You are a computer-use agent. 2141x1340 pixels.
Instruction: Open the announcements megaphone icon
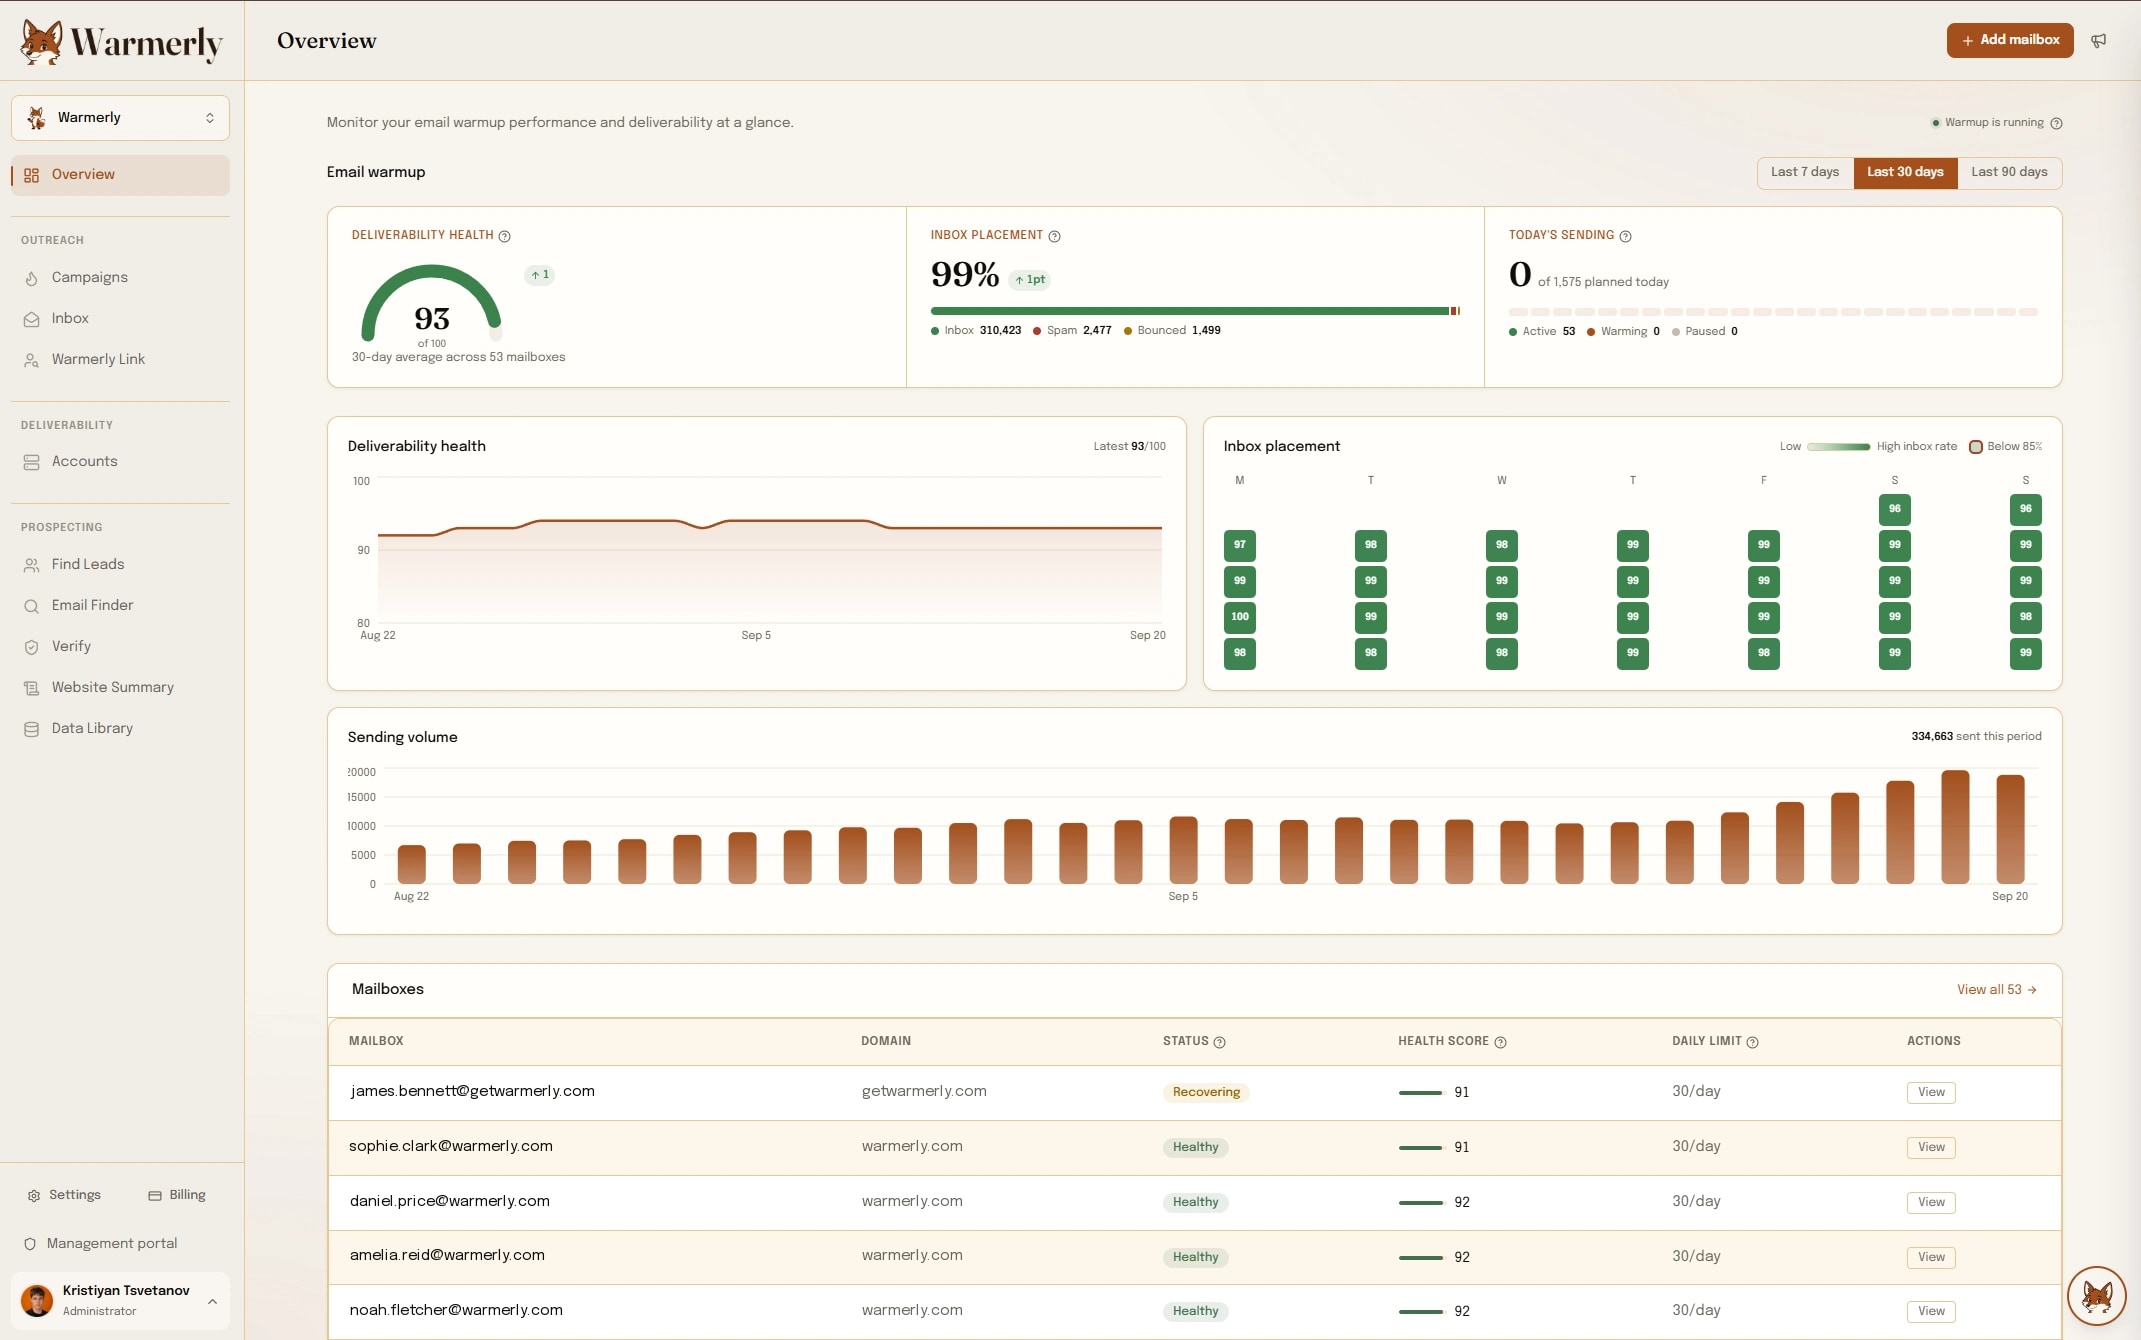click(x=2099, y=41)
